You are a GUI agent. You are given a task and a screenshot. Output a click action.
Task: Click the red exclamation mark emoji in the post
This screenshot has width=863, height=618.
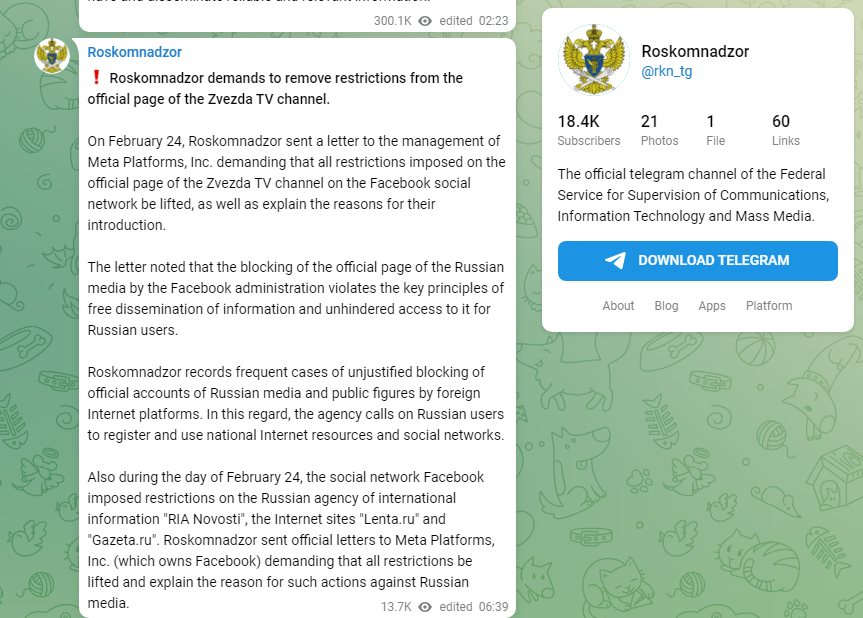tap(96, 78)
